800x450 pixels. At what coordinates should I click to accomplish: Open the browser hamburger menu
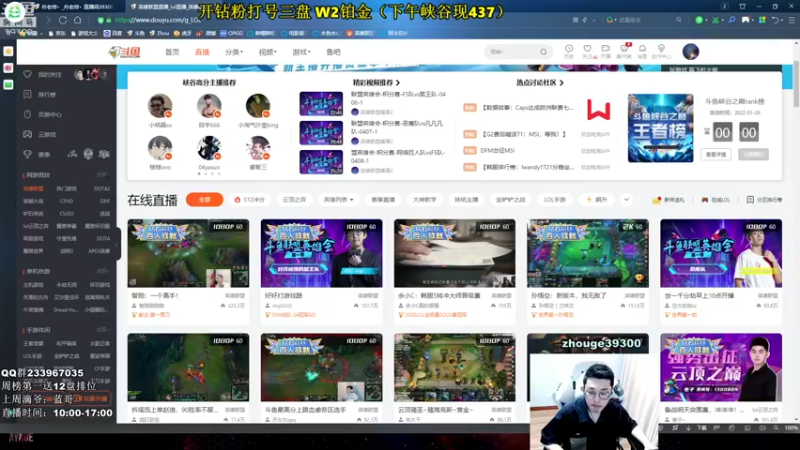(791, 20)
